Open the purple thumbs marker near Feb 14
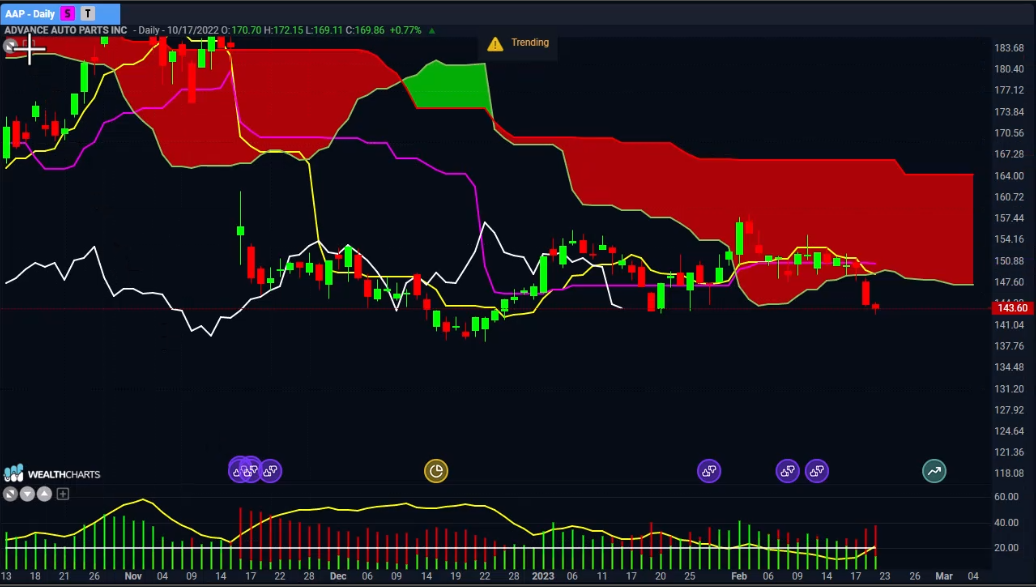The image size is (1036, 587). coord(817,471)
